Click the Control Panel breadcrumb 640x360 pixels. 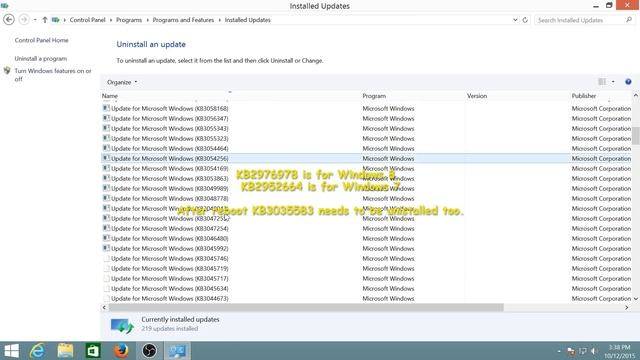click(87, 20)
